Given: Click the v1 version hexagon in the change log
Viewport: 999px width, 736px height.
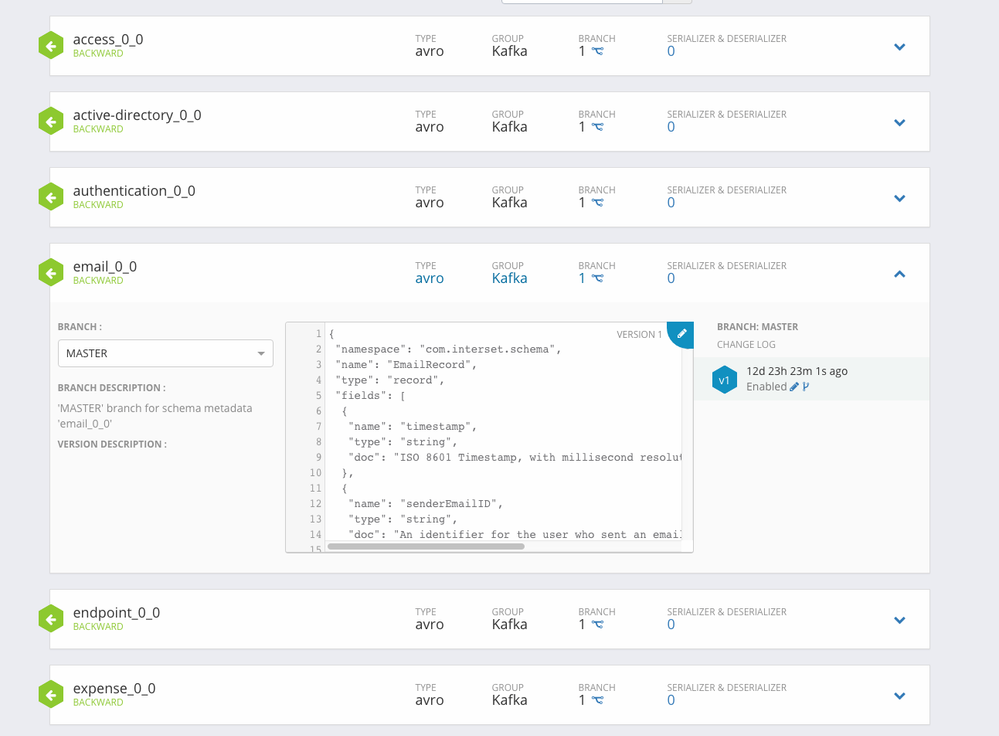Looking at the screenshot, I should [724, 380].
